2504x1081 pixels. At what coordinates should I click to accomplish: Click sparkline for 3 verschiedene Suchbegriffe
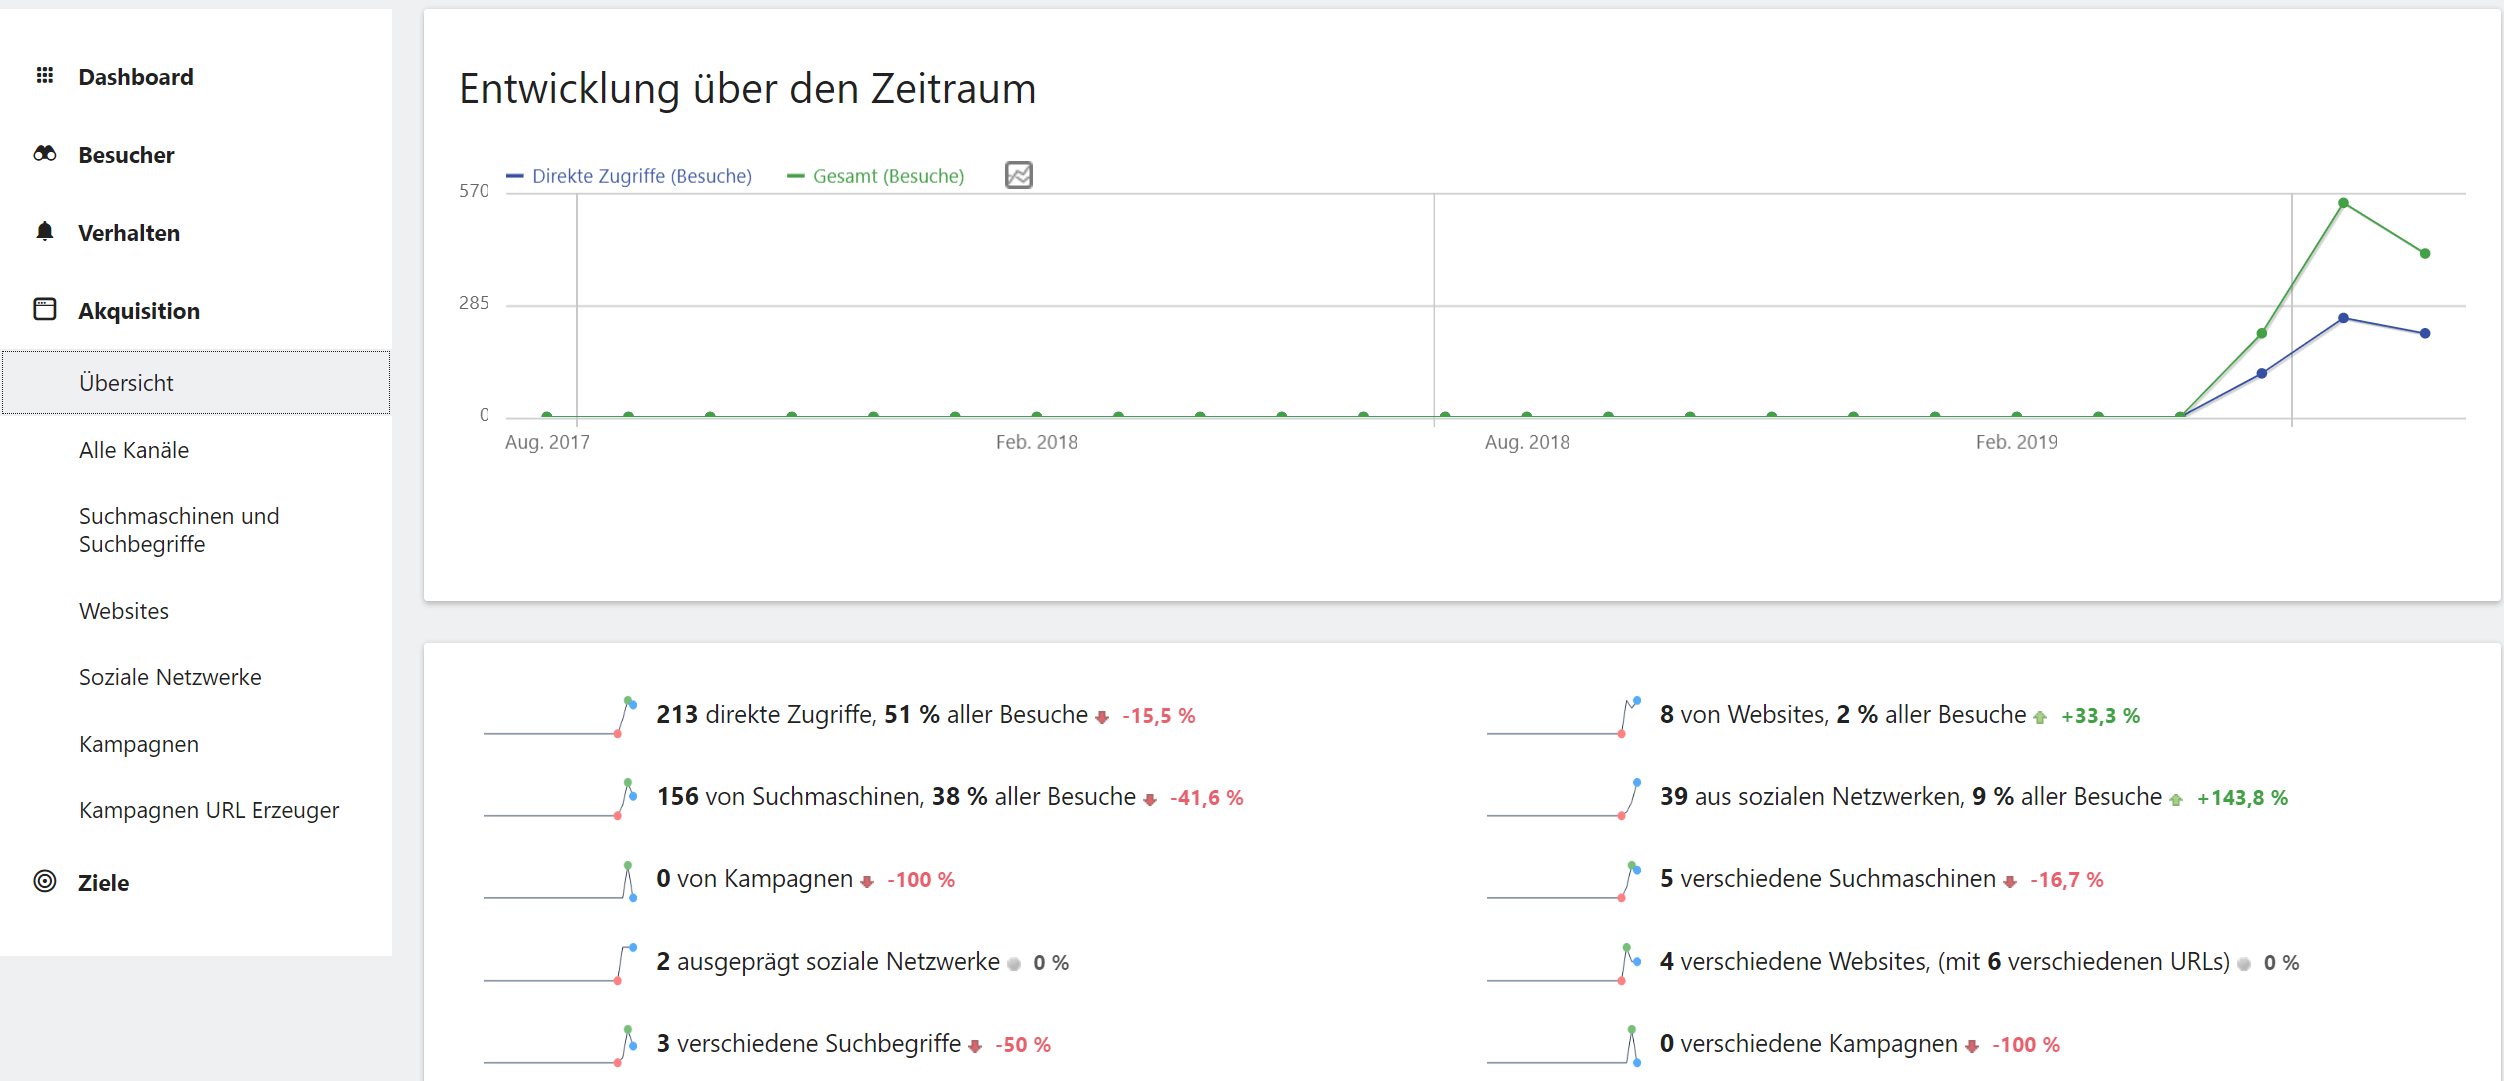560,1045
